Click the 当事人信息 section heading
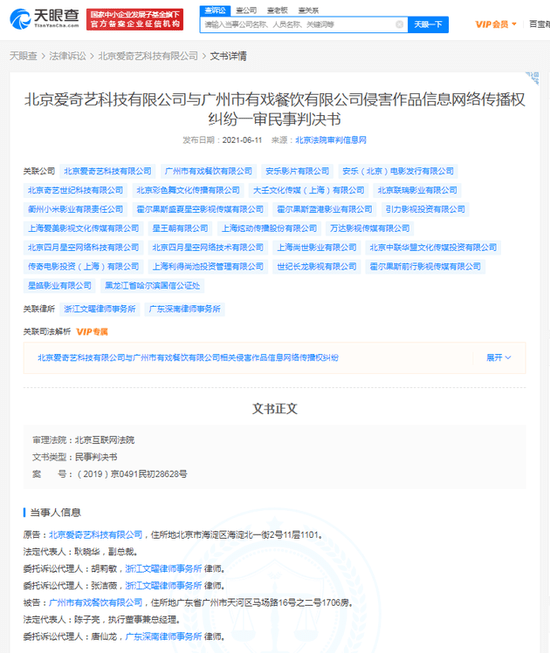Image resolution: width=550 pixels, height=653 pixels. pyautogui.click(x=55, y=513)
